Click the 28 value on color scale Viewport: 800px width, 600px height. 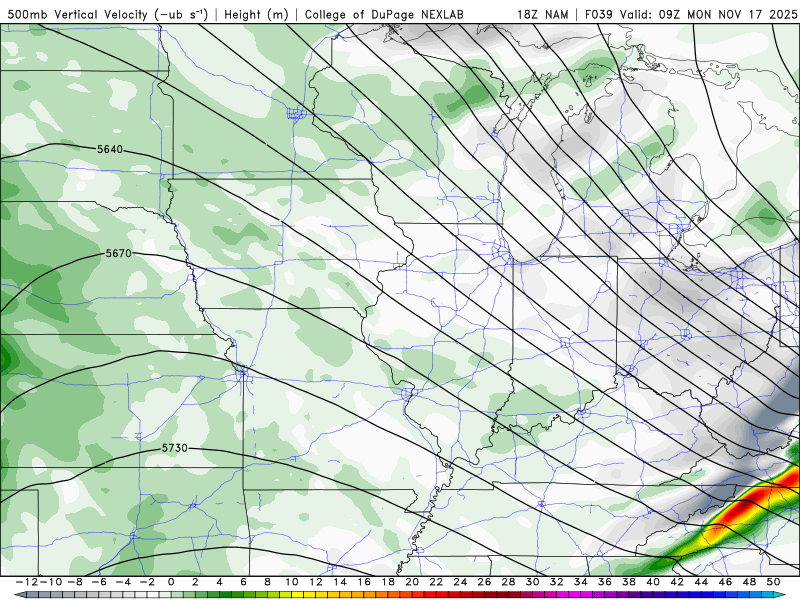[508, 582]
